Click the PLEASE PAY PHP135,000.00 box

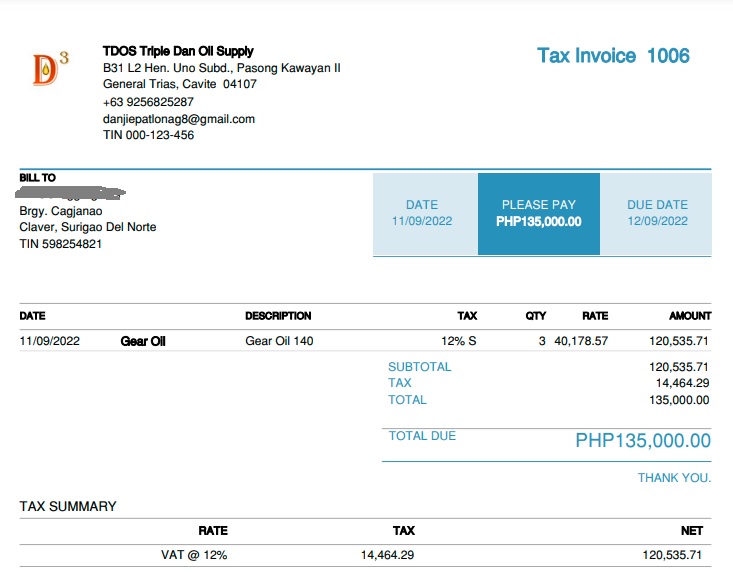(x=538, y=213)
